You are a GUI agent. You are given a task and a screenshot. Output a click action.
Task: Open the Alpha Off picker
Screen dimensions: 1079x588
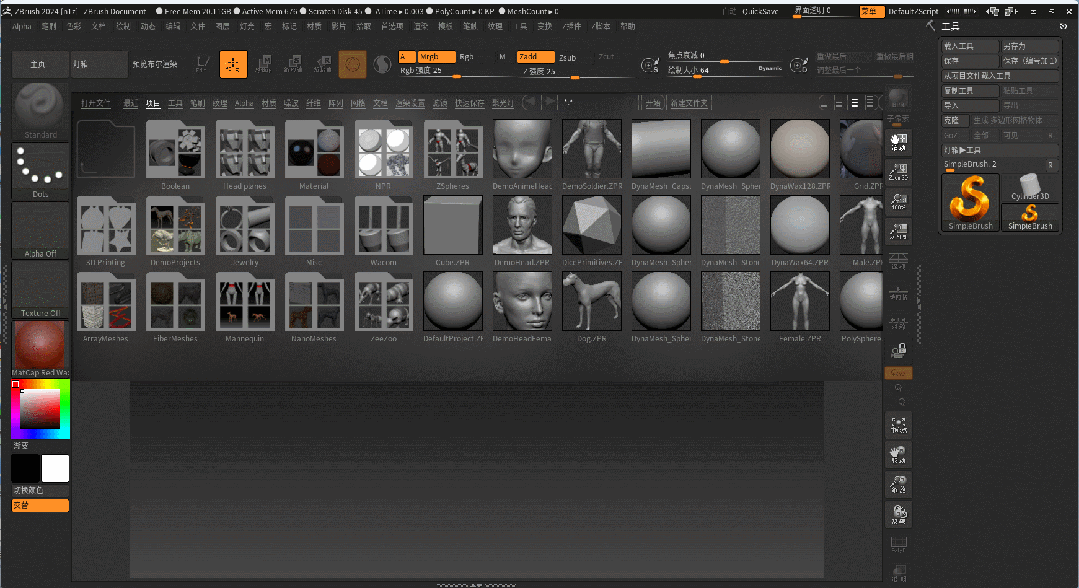[x=39, y=231]
